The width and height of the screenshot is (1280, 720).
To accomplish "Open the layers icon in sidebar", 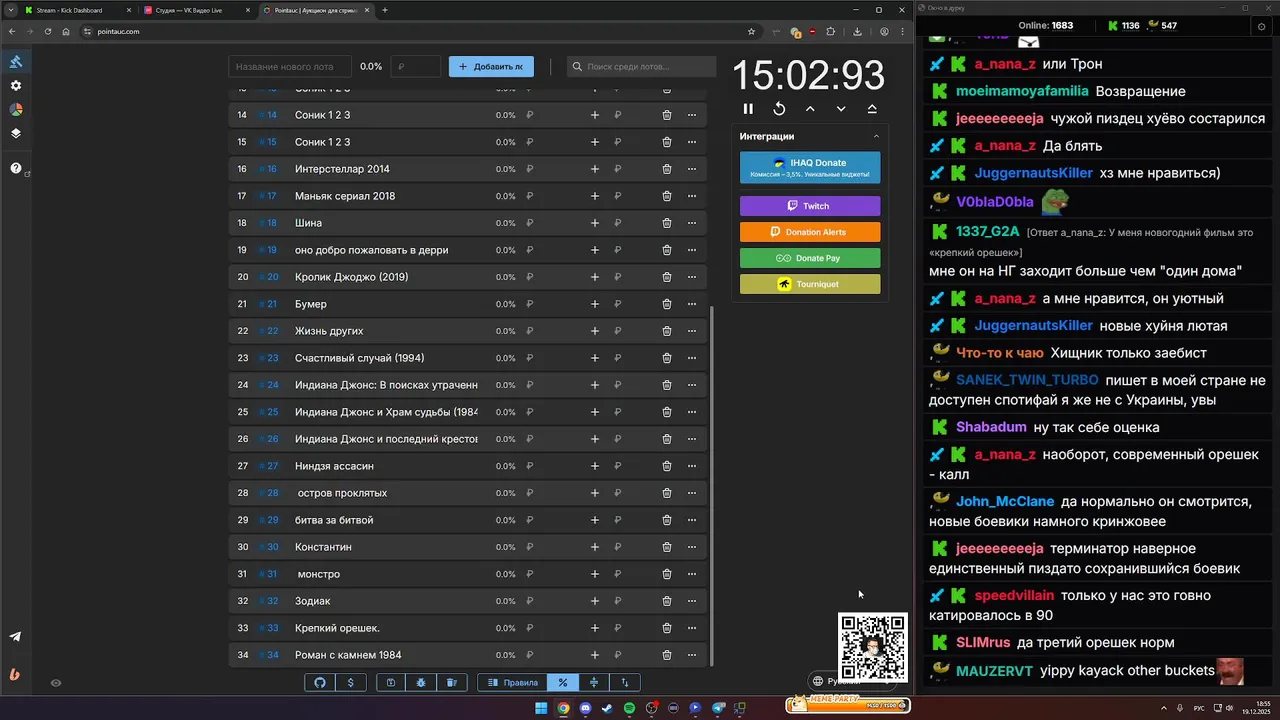I will pyautogui.click(x=16, y=133).
